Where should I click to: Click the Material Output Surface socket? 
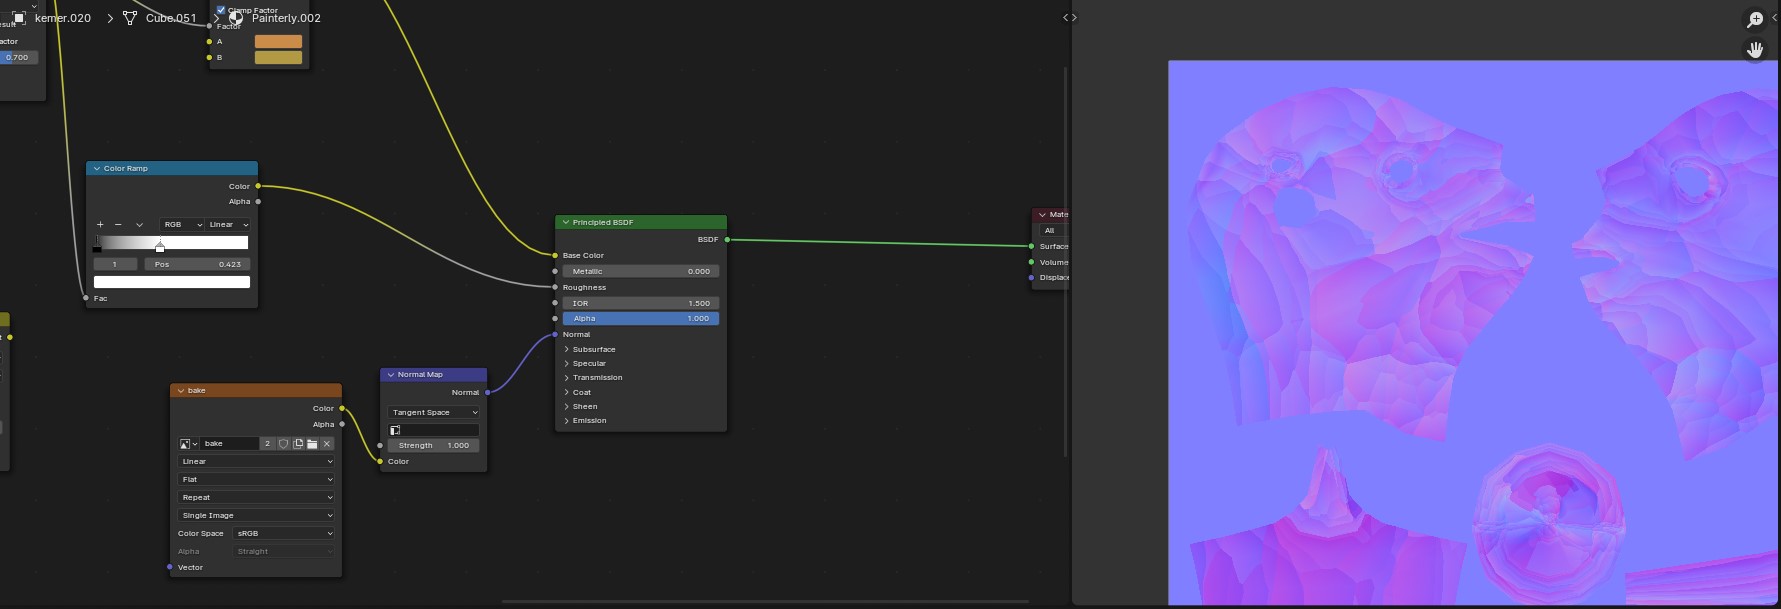tap(1031, 247)
